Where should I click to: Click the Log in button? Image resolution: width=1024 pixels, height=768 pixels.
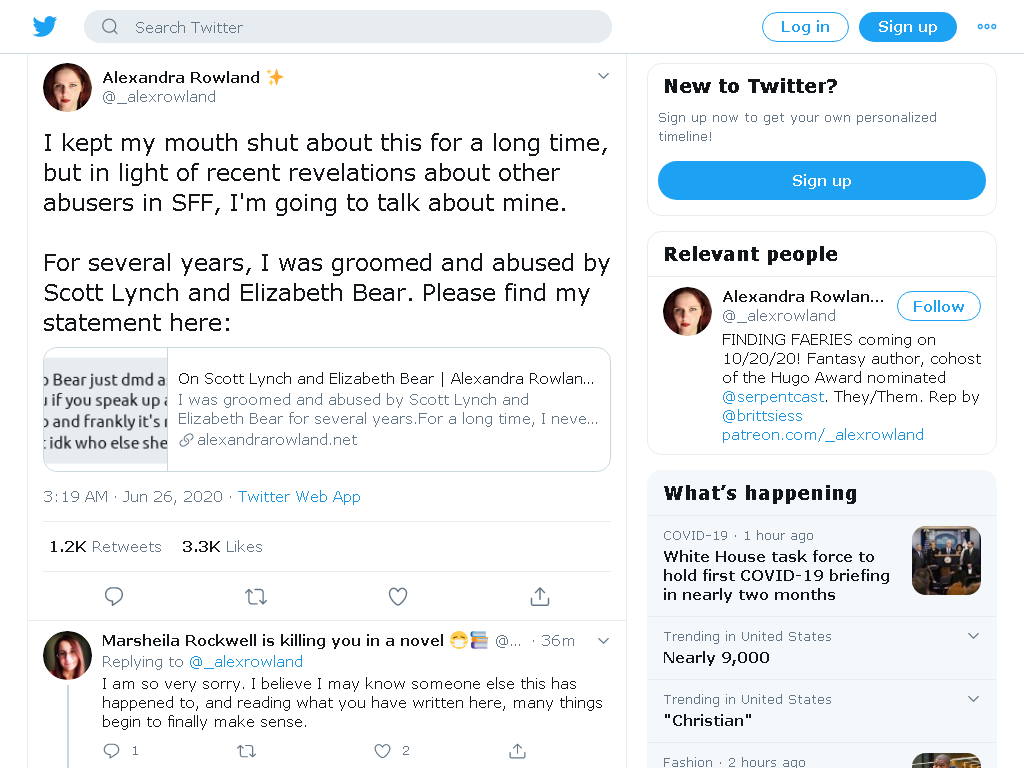pyautogui.click(x=805, y=27)
